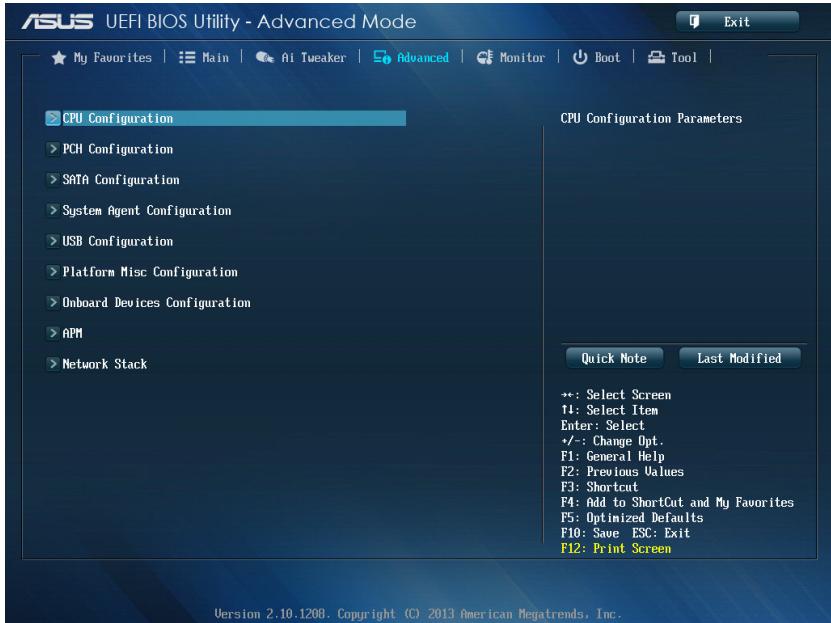Viewport: 831px width, 623px height.
Task: Expand USB Configuration arrow
Action: tap(52, 241)
